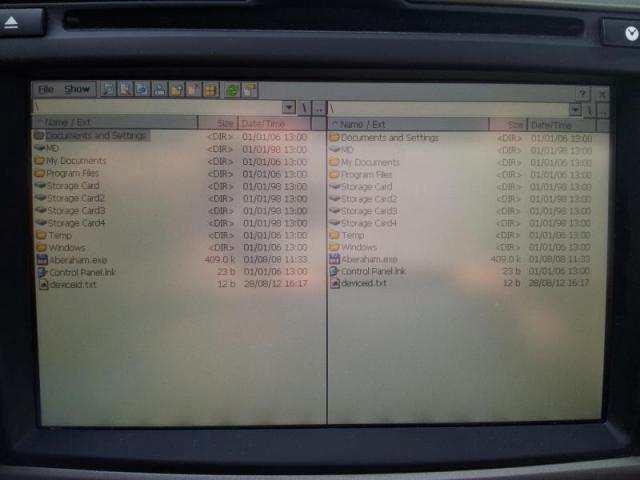Open the File menu
This screenshot has height=480, width=640.
pos(46,89)
